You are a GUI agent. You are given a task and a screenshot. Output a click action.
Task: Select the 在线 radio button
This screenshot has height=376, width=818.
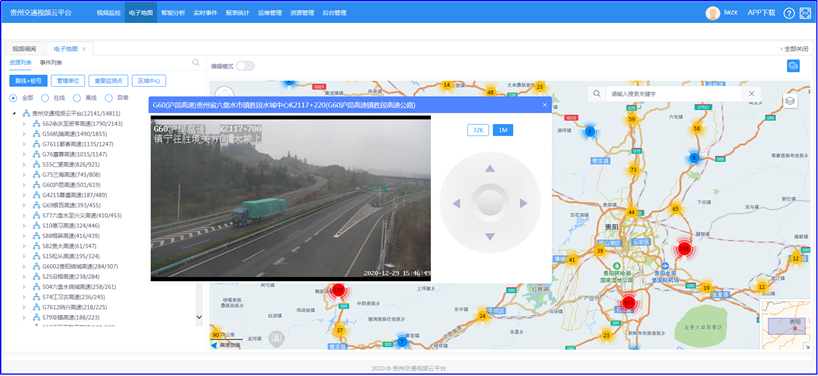tap(45, 98)
